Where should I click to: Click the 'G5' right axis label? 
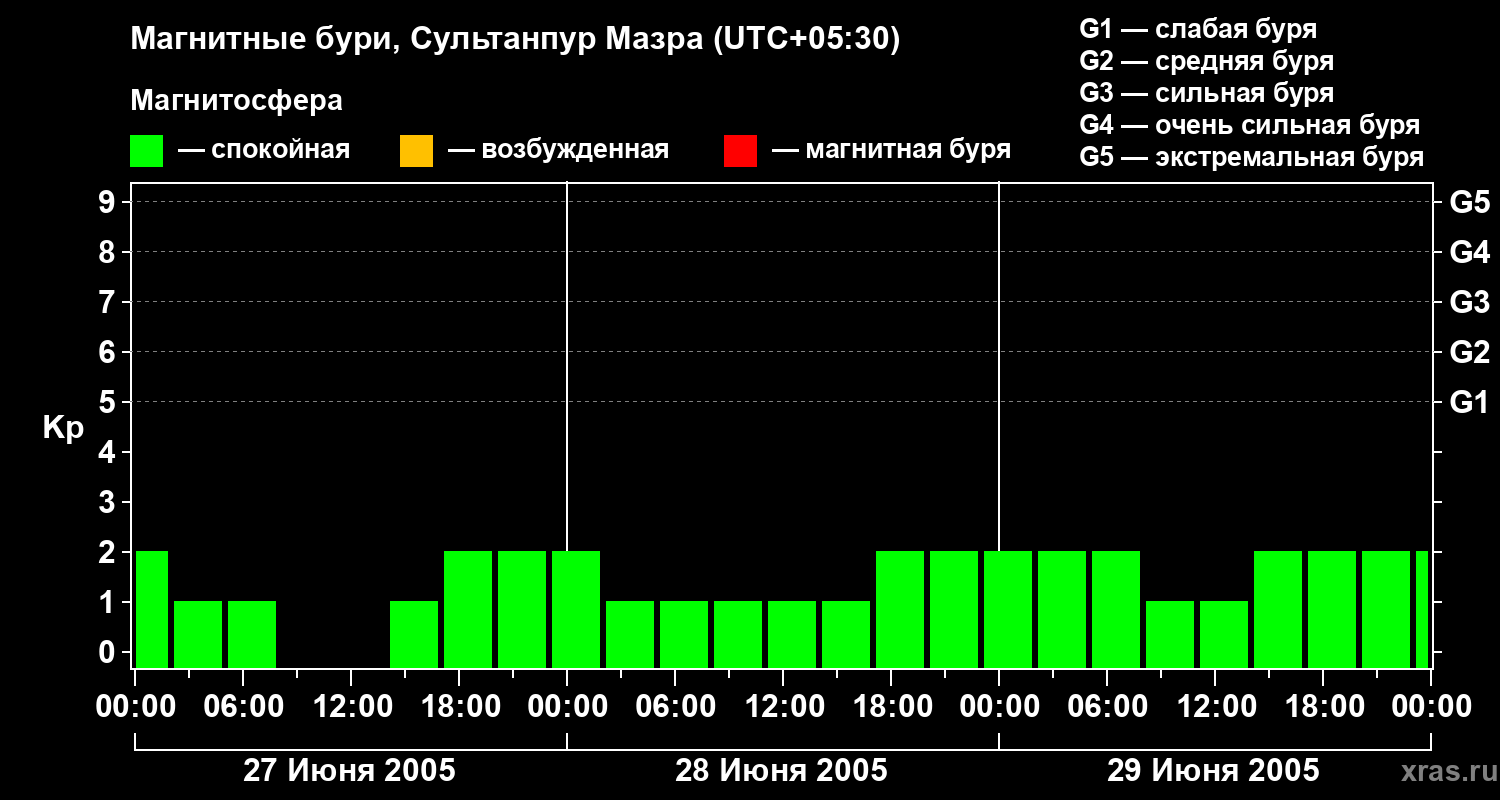(x=1470, y=202)
